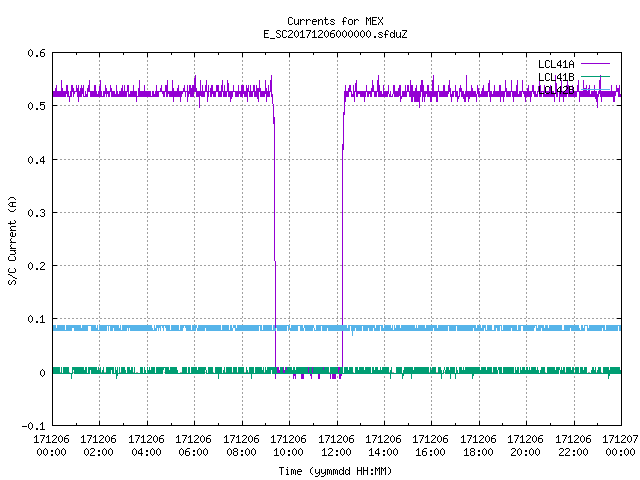This screenshot has width=640, height=480.
Task: Click the 18:00 x-axis tick label
Action: point(478,452)
